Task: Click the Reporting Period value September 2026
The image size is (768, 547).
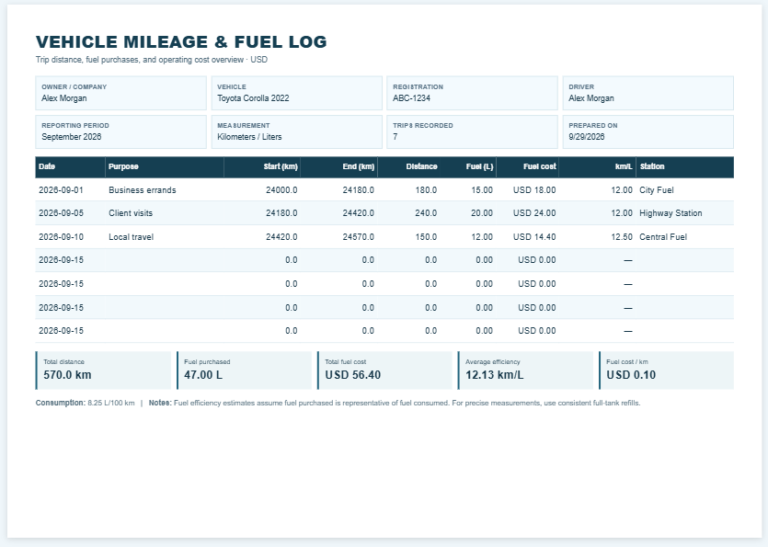Action: point(72,137)
